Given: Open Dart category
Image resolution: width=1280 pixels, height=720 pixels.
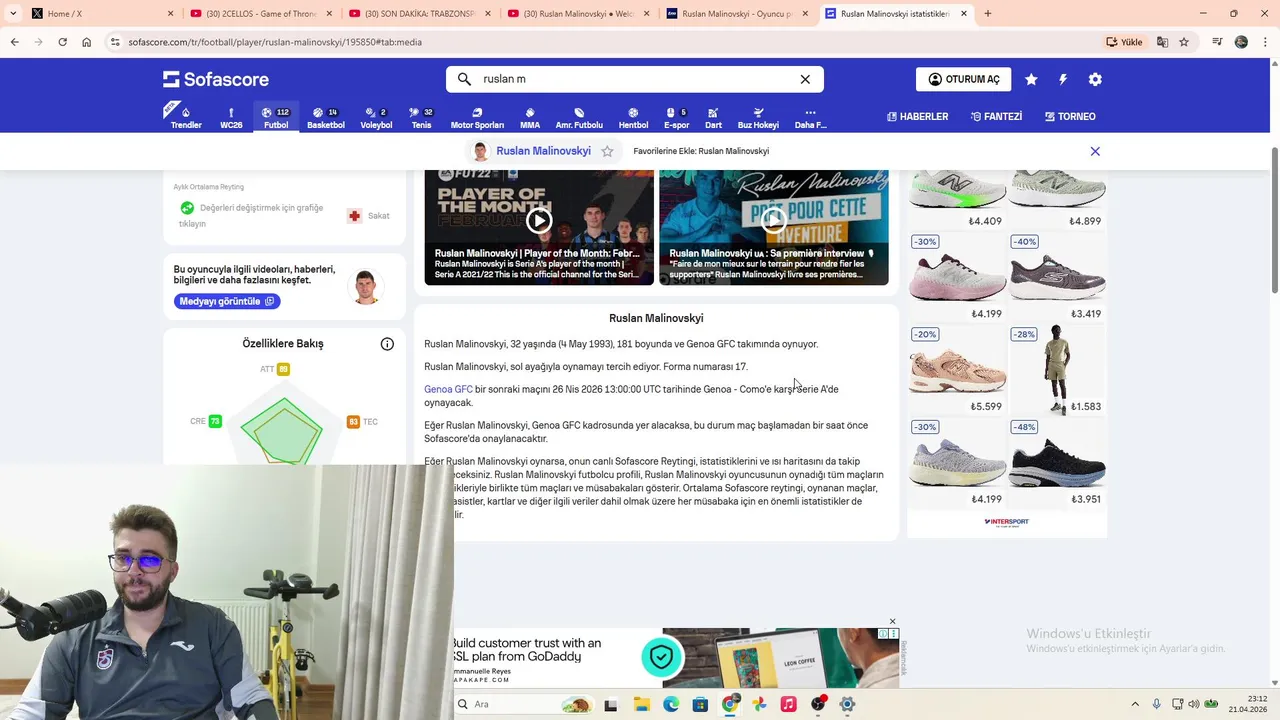Looking at the screenshot, I should [713, 118].
